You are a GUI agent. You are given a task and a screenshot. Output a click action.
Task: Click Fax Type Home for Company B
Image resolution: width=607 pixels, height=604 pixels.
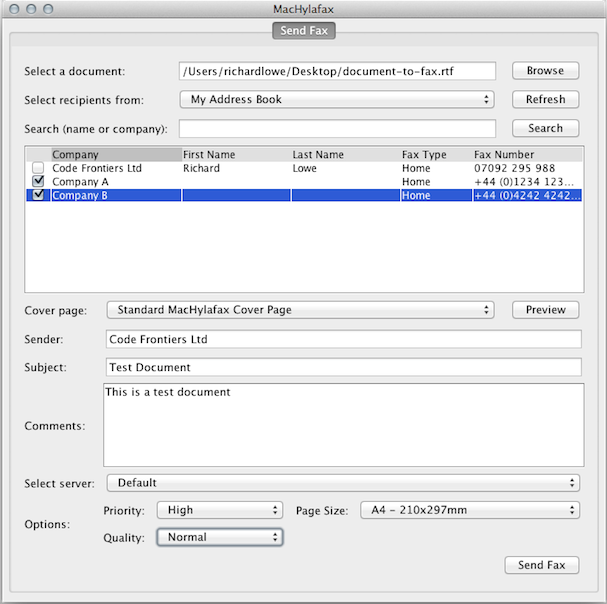416,195
